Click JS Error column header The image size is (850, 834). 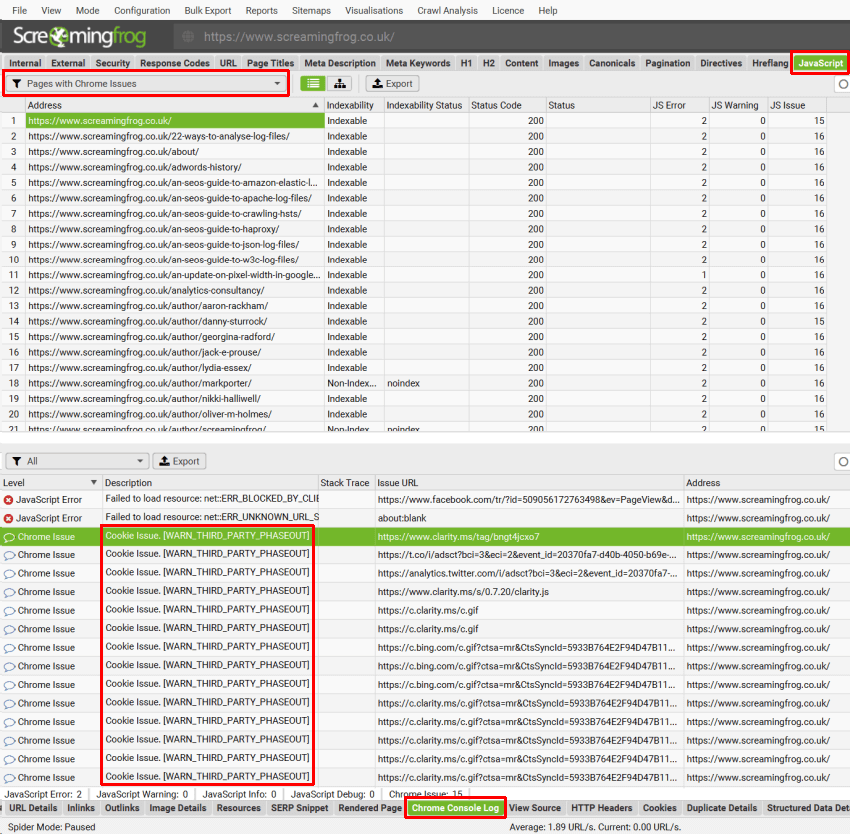679,105
